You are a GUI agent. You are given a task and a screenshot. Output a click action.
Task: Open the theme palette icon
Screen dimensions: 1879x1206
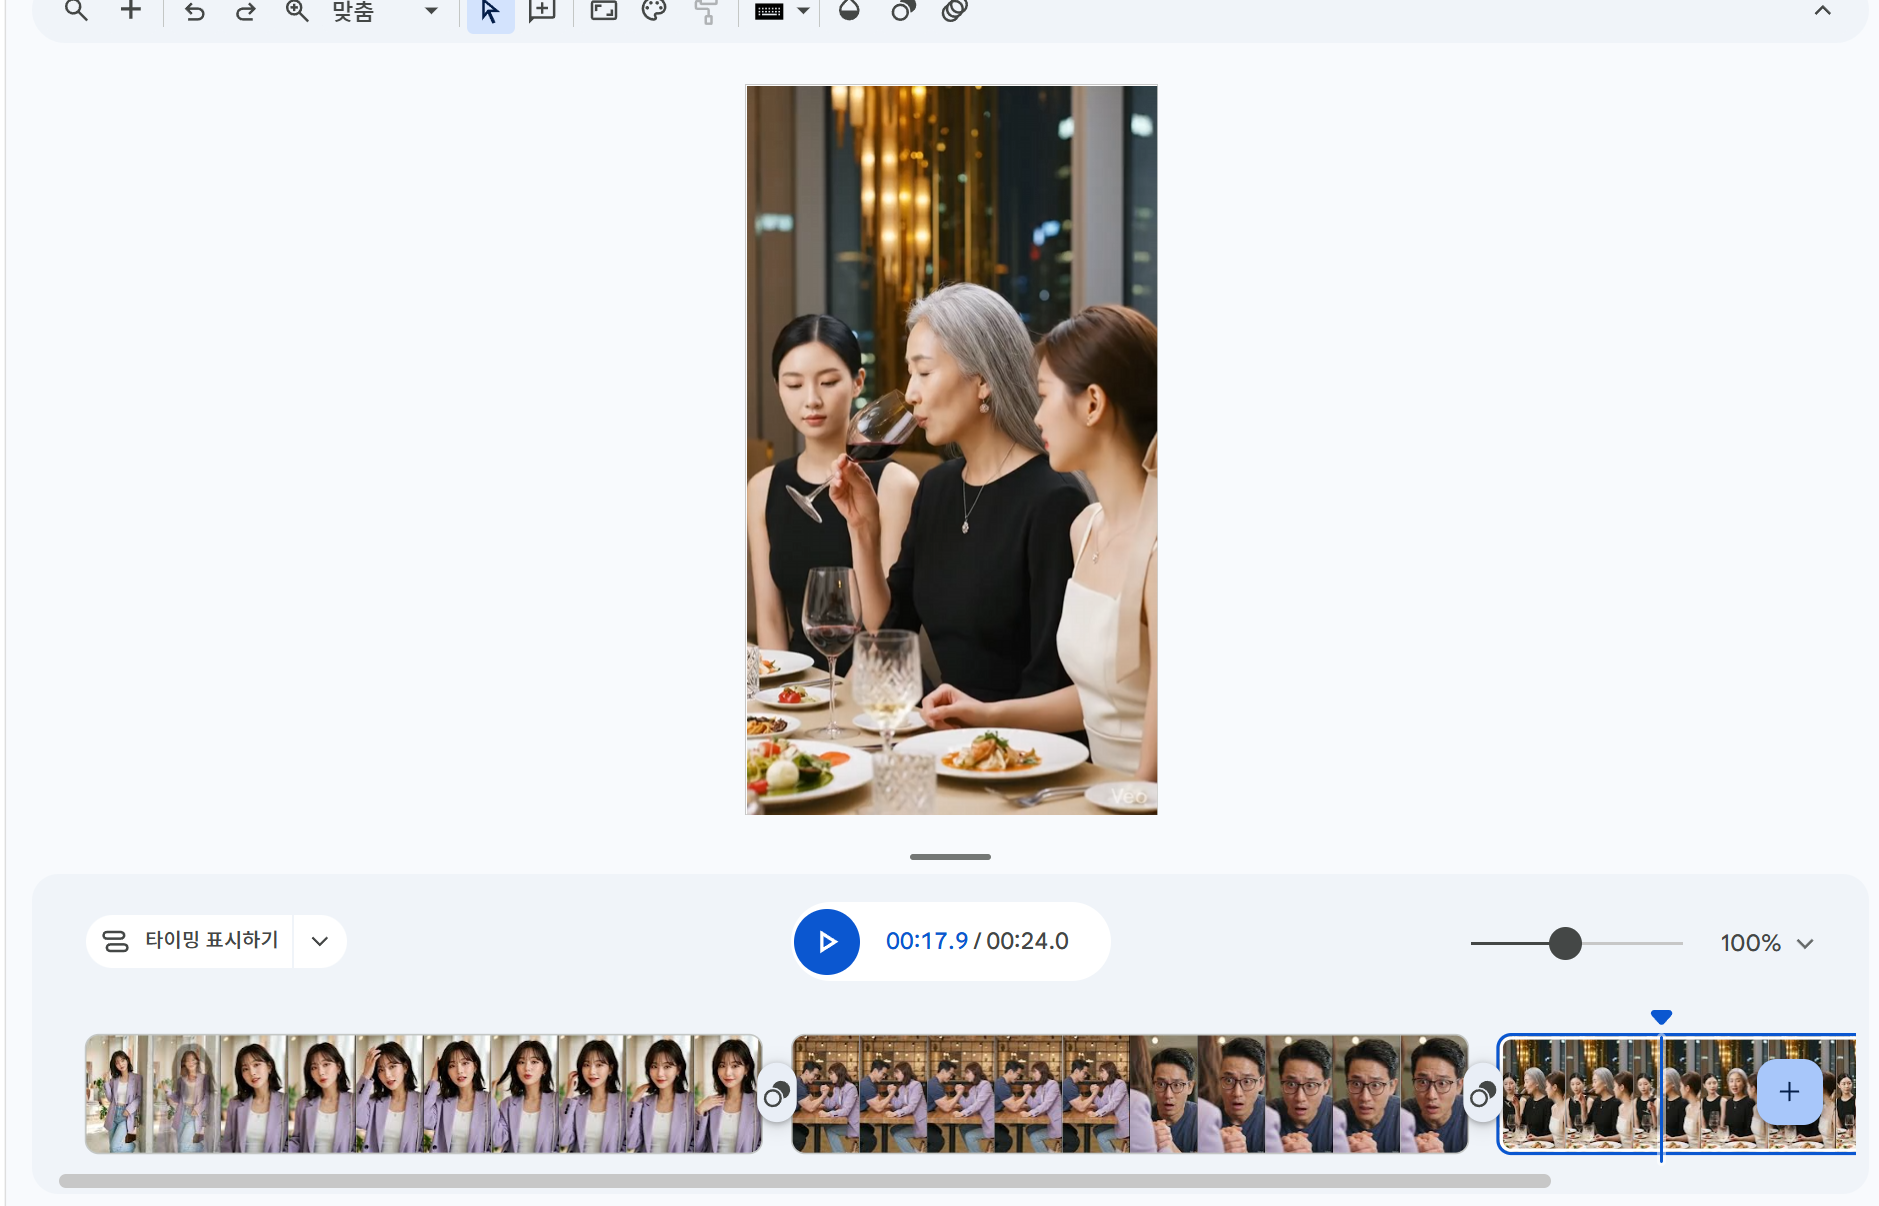pyautogui.click(x=654, y=11)
